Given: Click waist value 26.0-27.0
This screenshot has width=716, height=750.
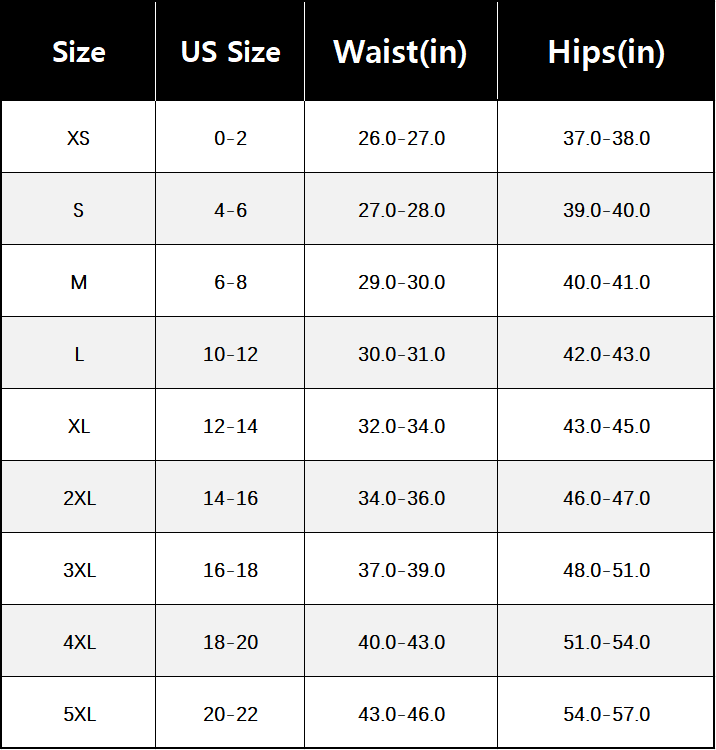Looking at the screenshot, I should point(401,138).
